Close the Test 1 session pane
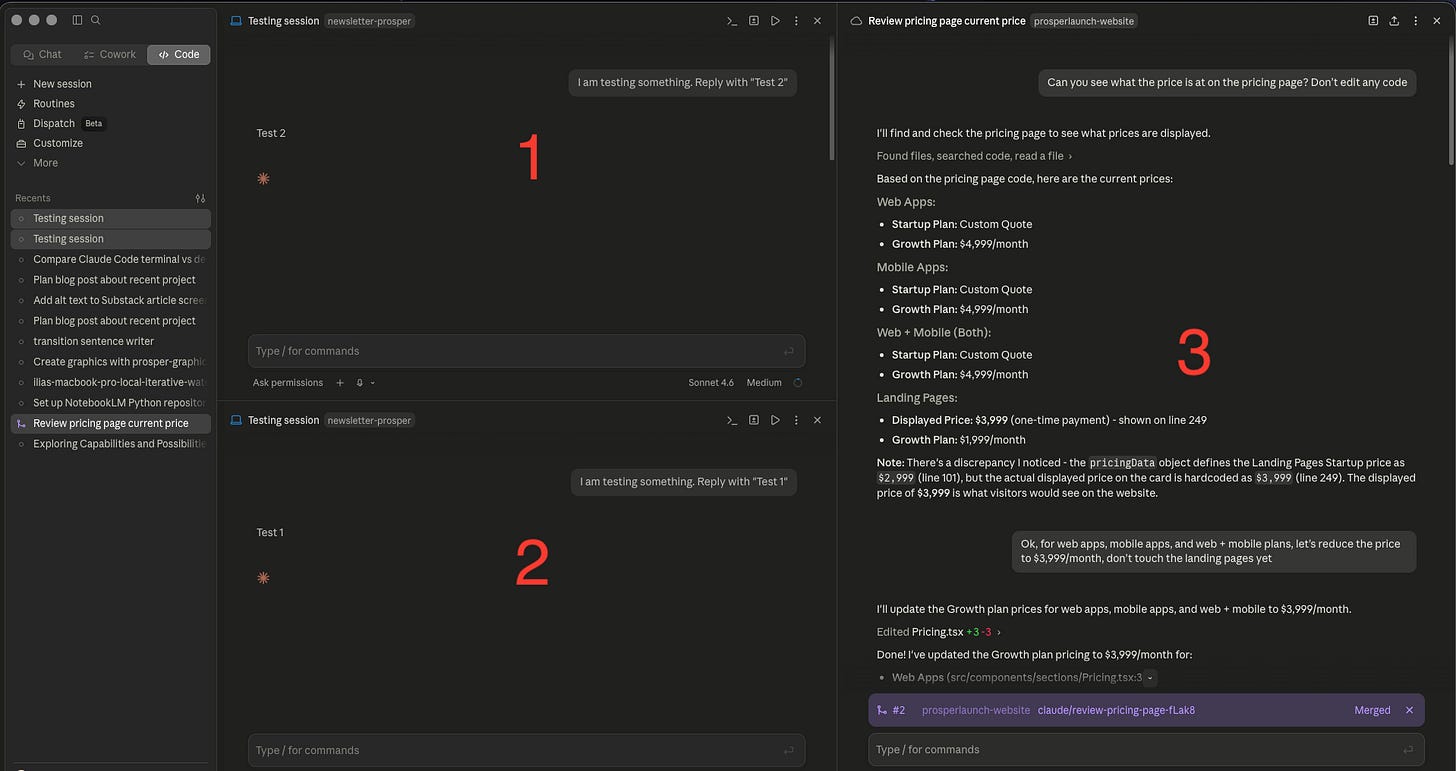1456x771 pixels. (817, 420)
